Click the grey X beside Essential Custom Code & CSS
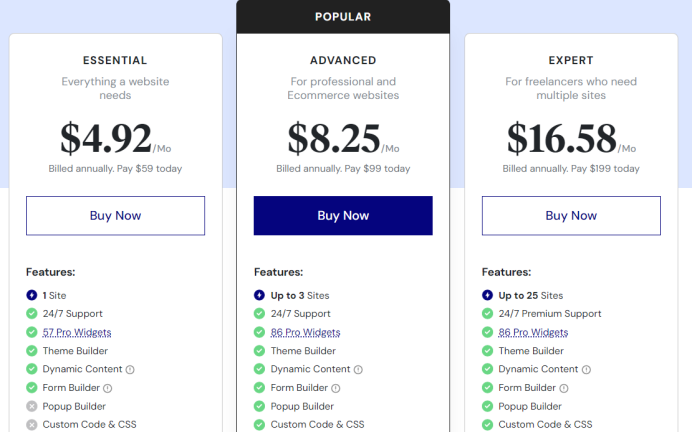Viewport: 692px width, 433px height. 32,425
